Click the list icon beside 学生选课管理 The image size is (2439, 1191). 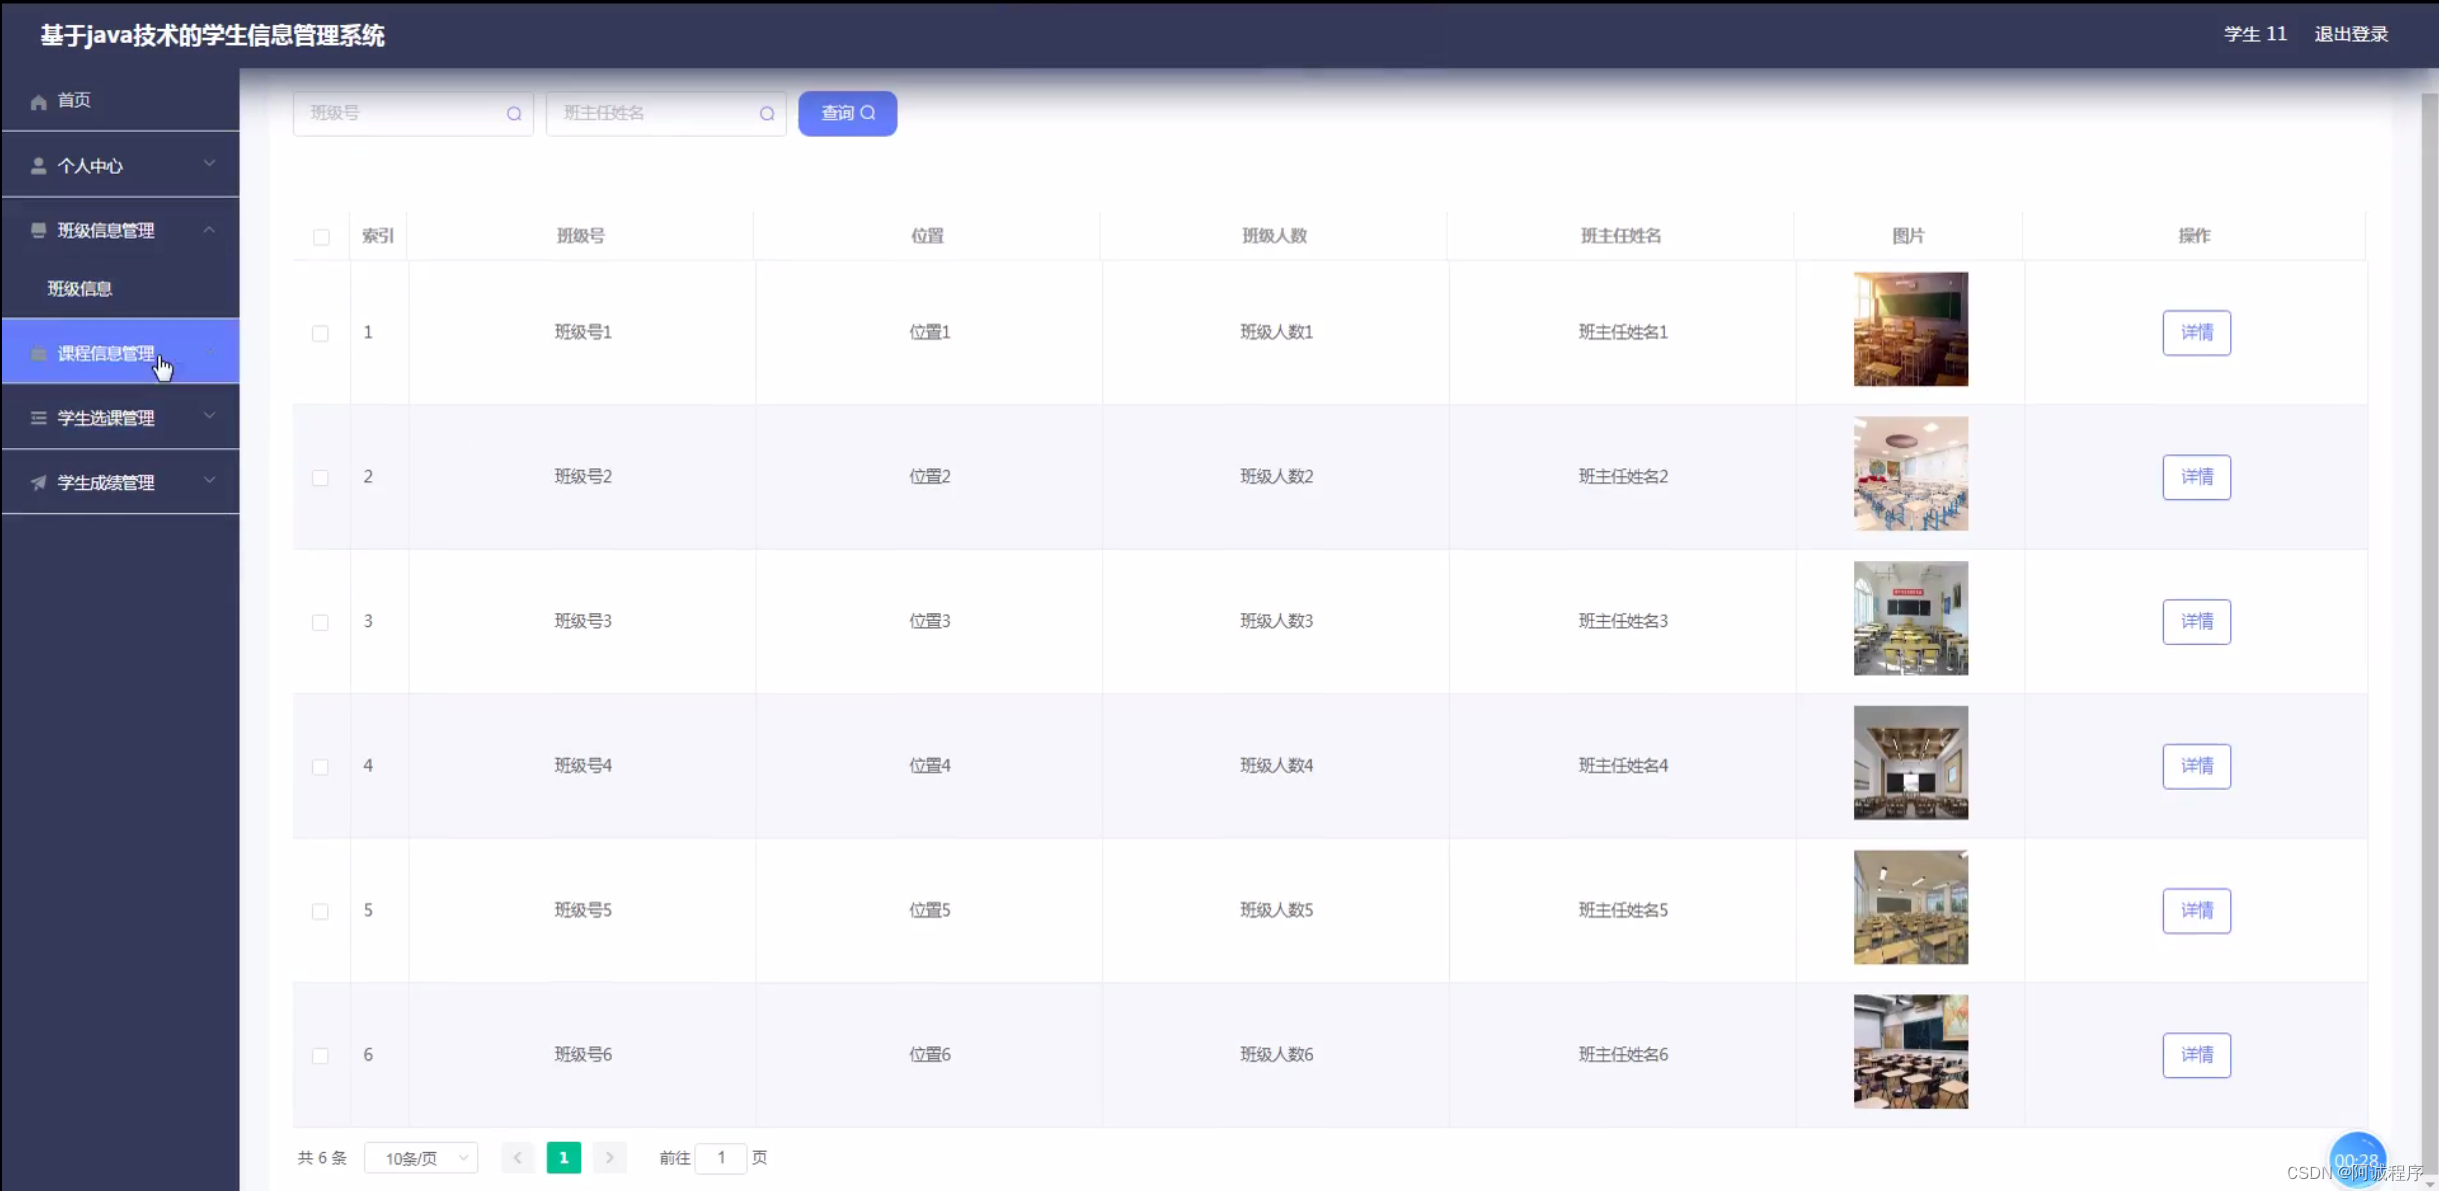pos(39,418)
